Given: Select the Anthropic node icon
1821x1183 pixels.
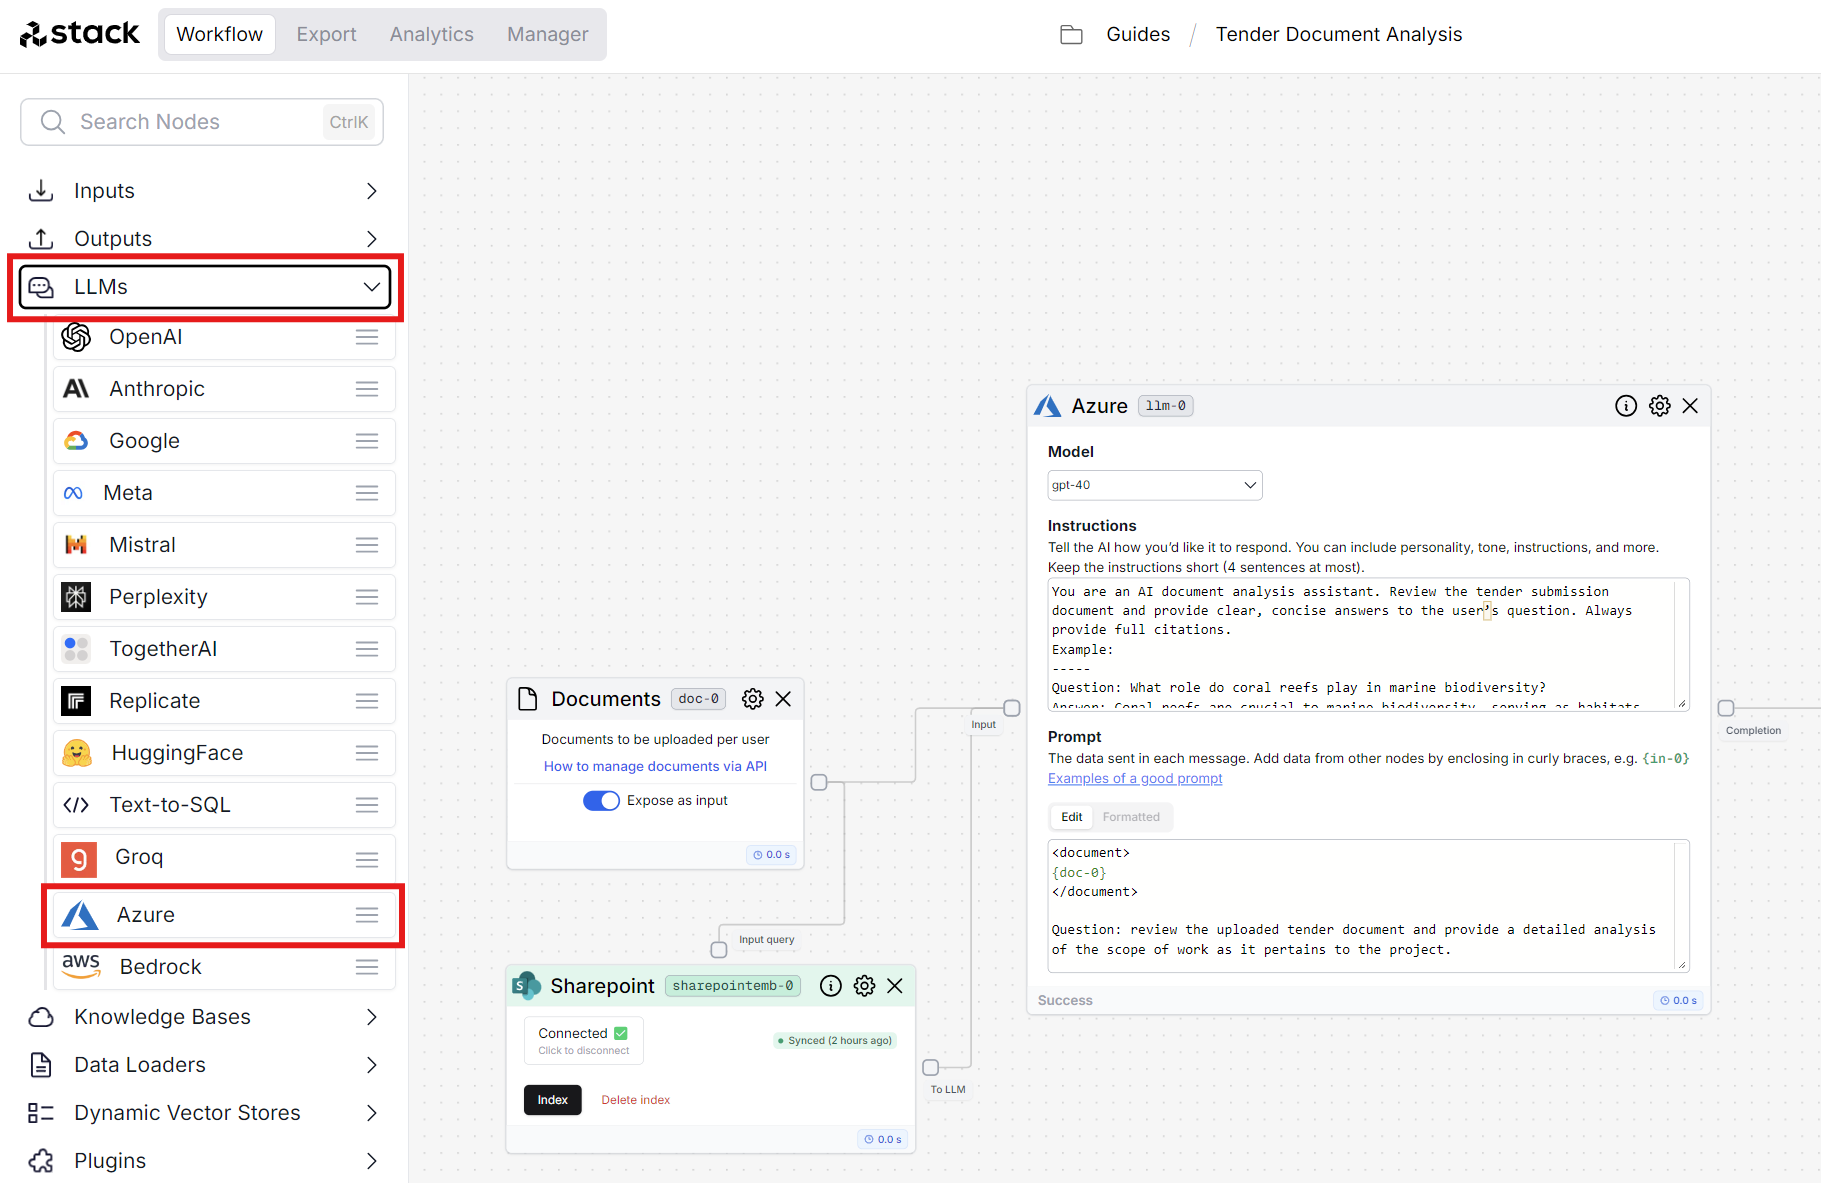Looking at the screenshot, I should point(76,389).
